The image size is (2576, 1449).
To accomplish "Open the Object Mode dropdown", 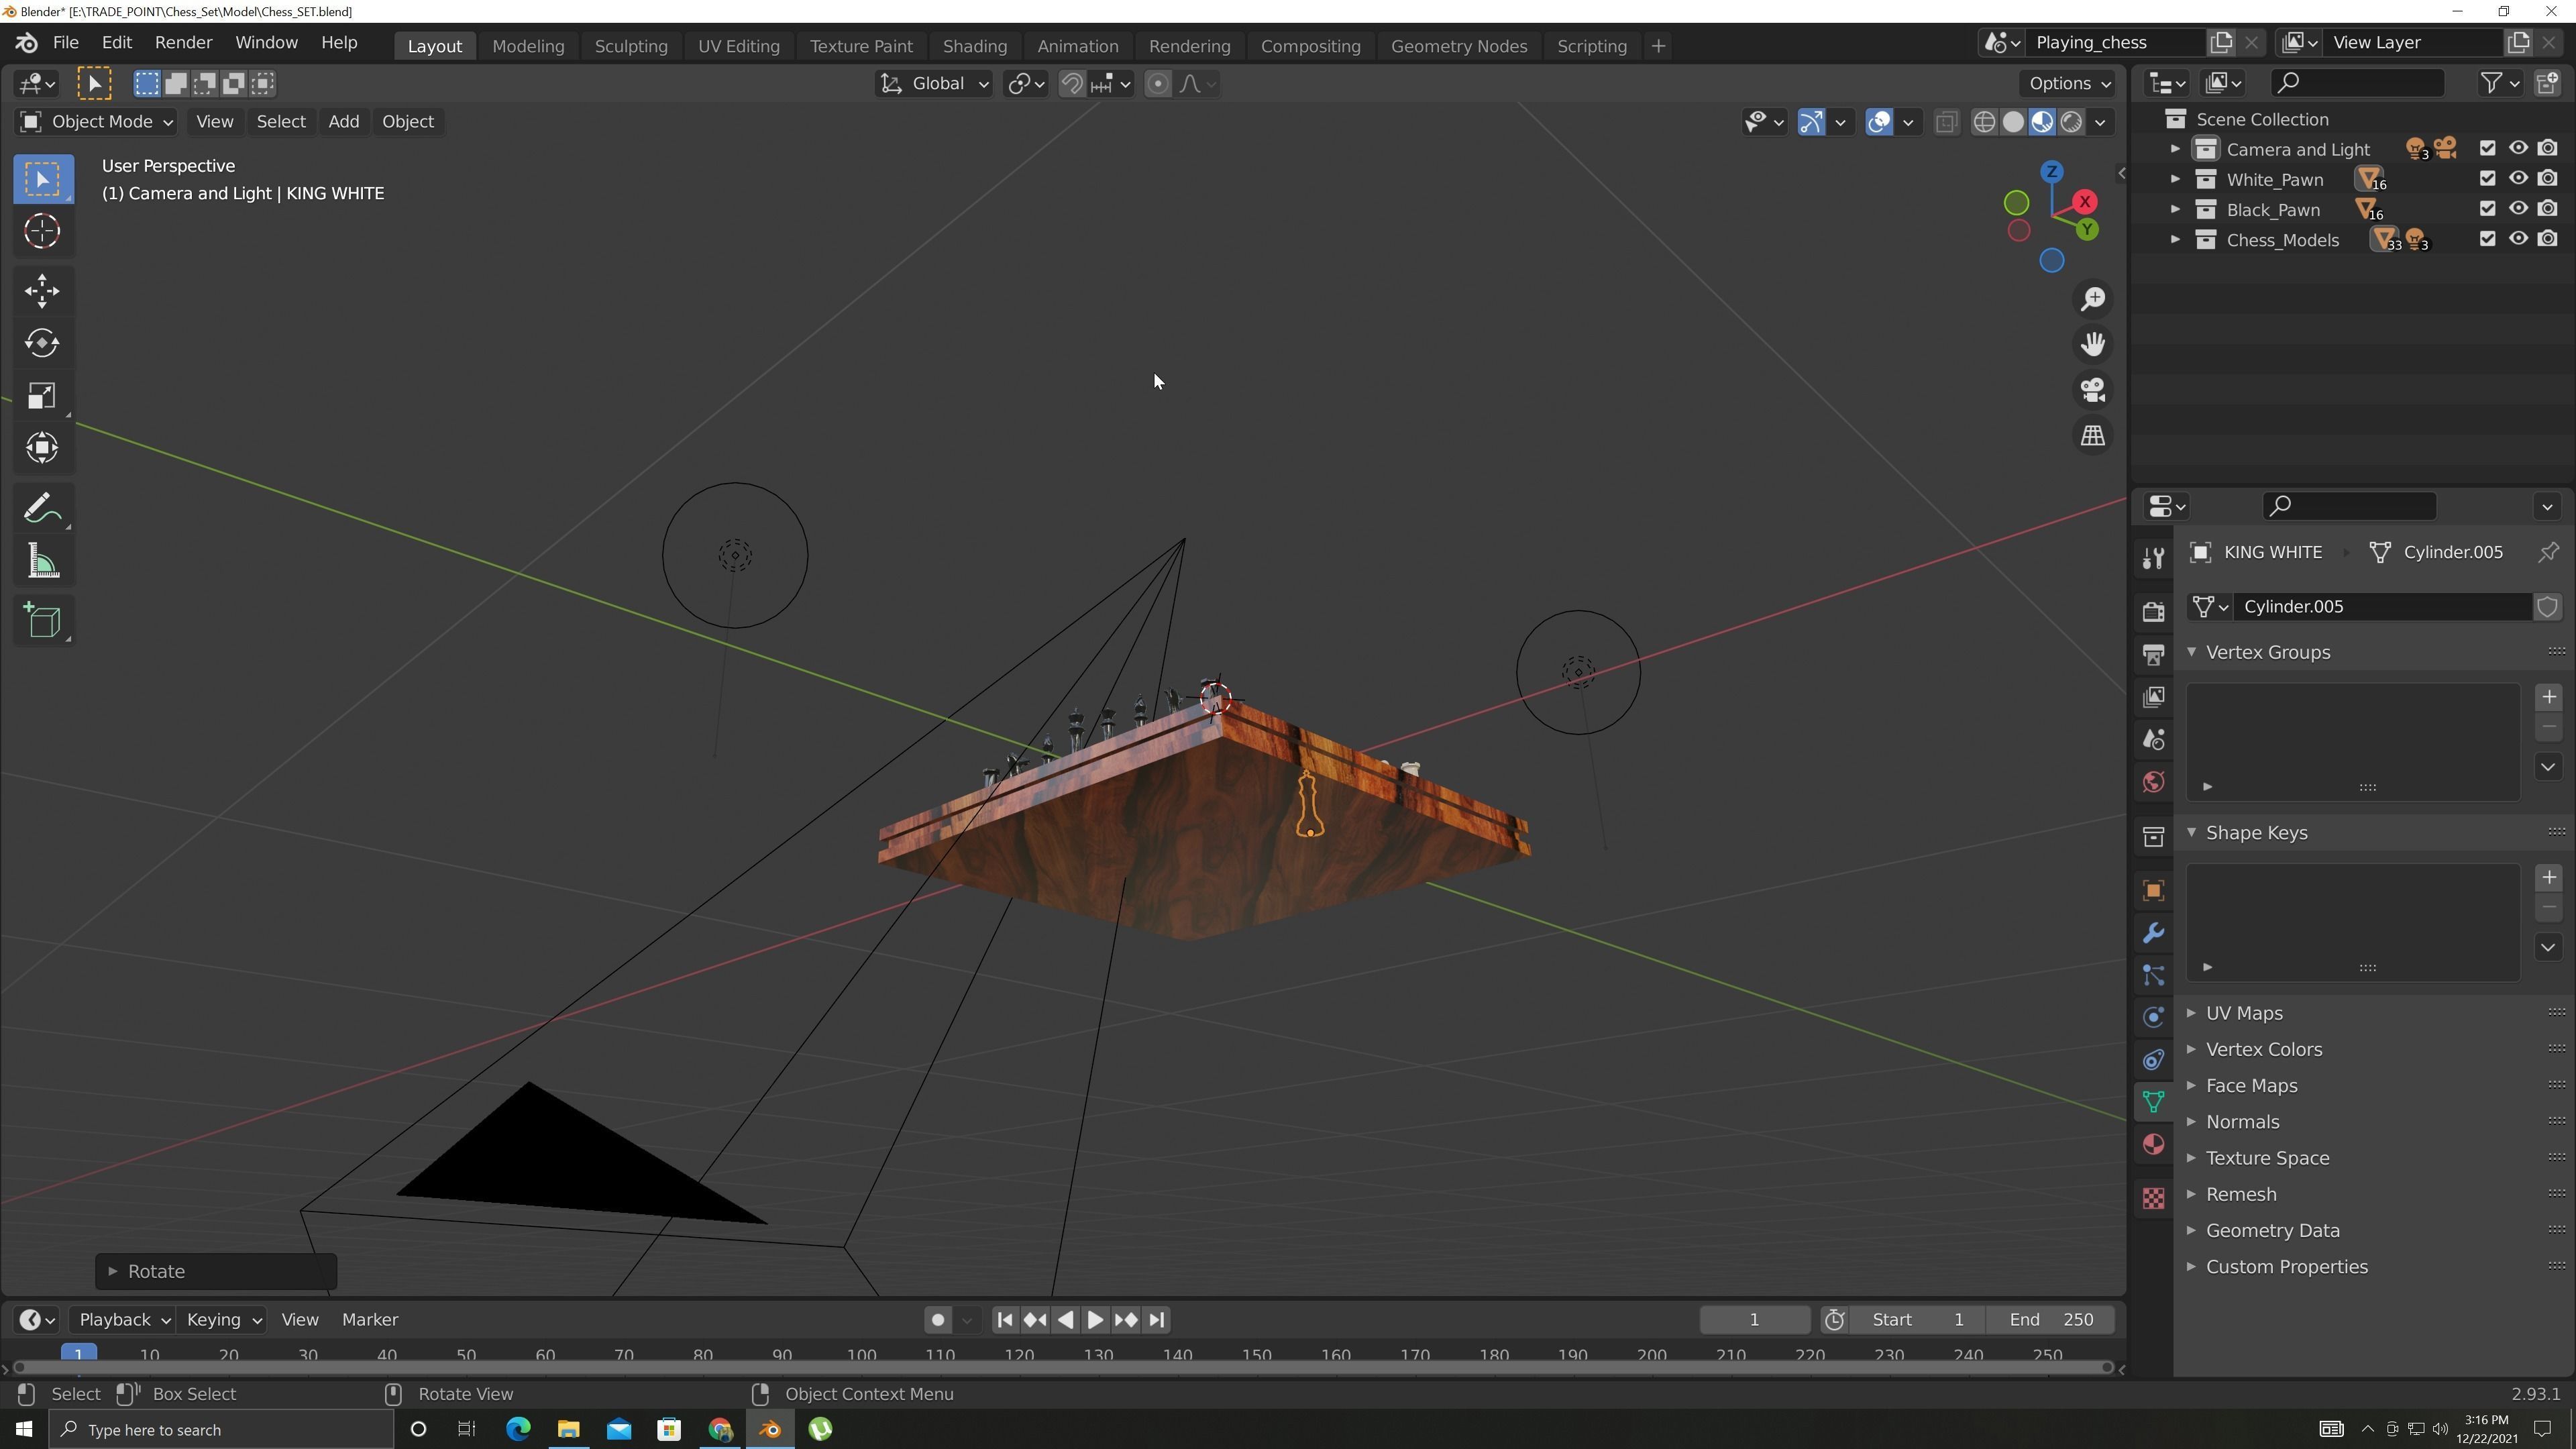I will coord(97,121).
